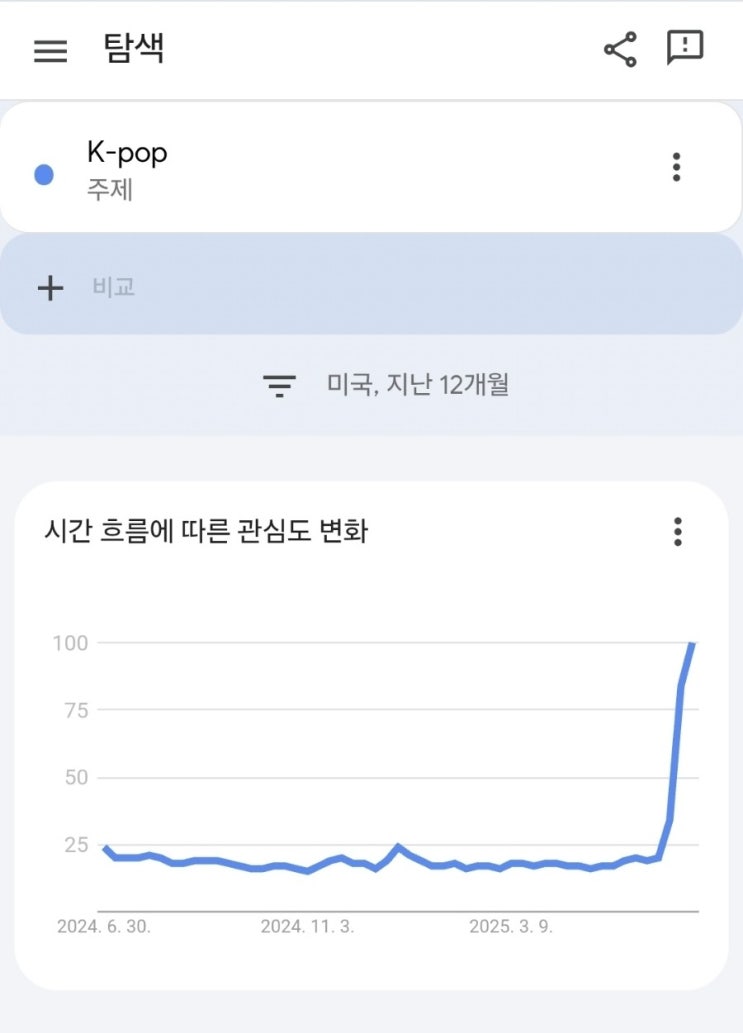The width and height of the screenshot is (743, 1033).
Task: Click the plus icon to add comparison
Action: (x=50, y=288)
